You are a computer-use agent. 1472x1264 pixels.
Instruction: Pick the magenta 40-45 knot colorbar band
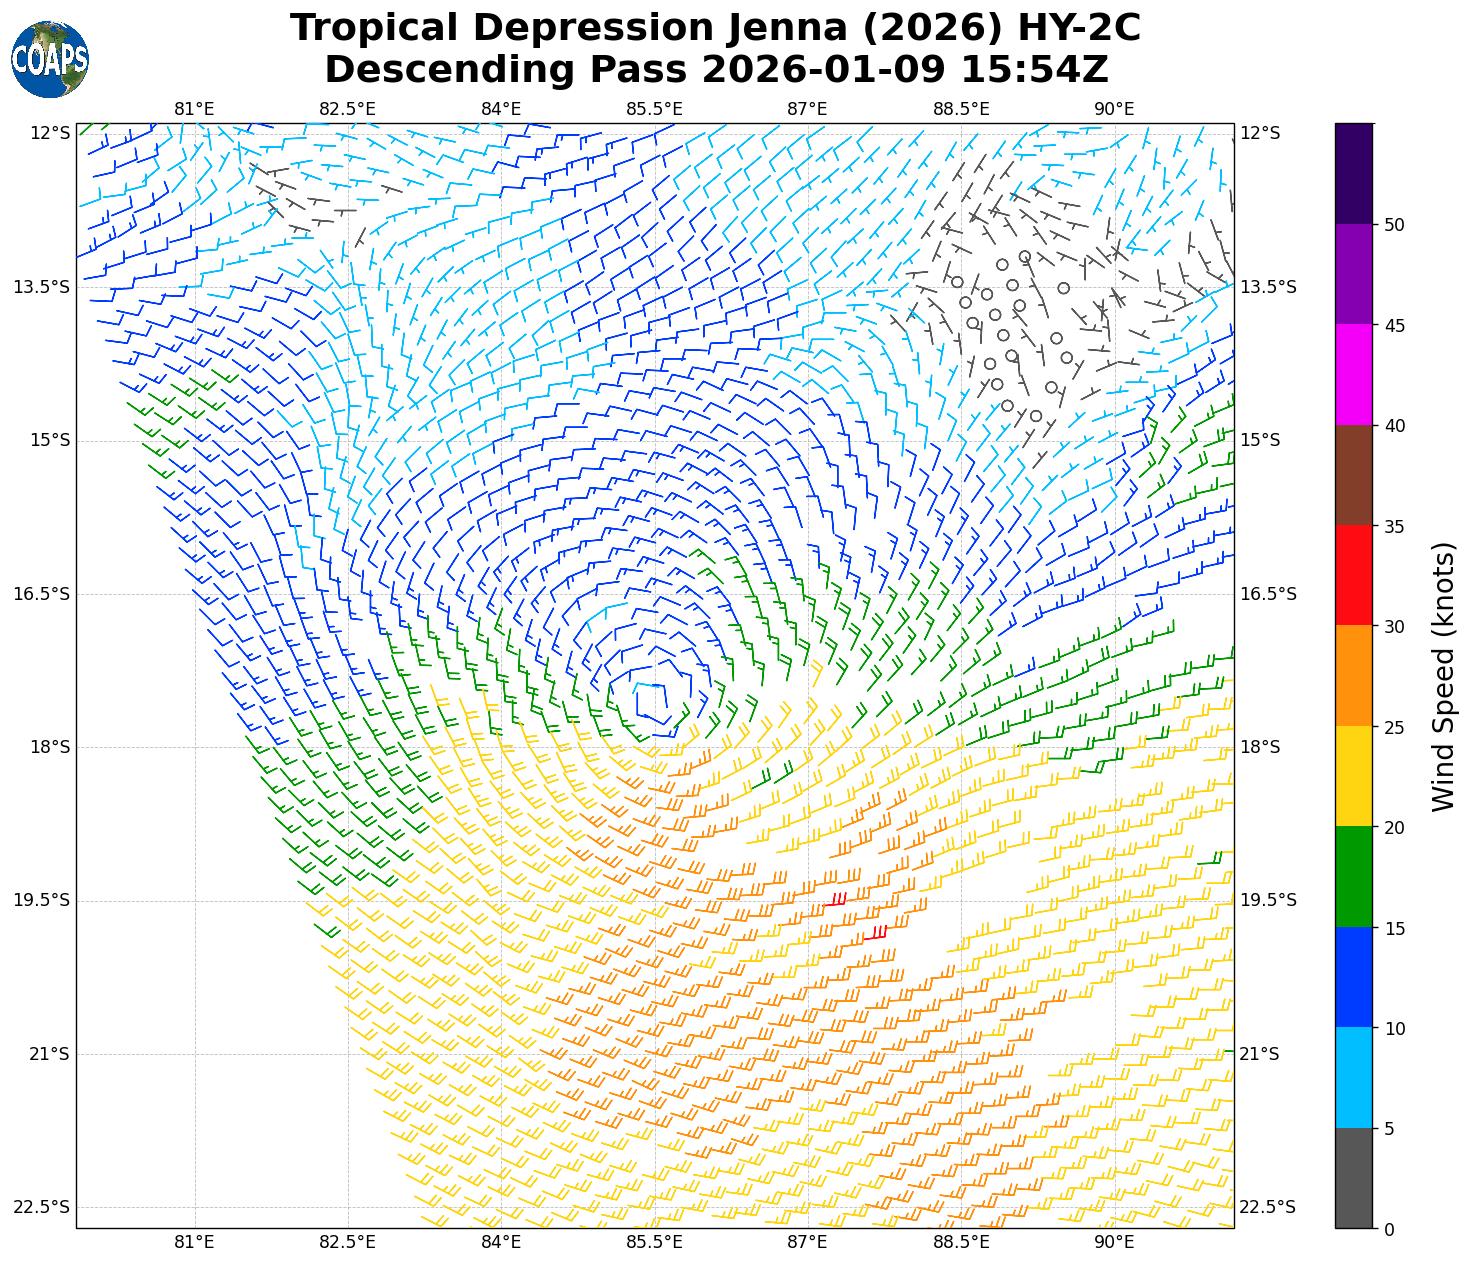[1354, 374]
